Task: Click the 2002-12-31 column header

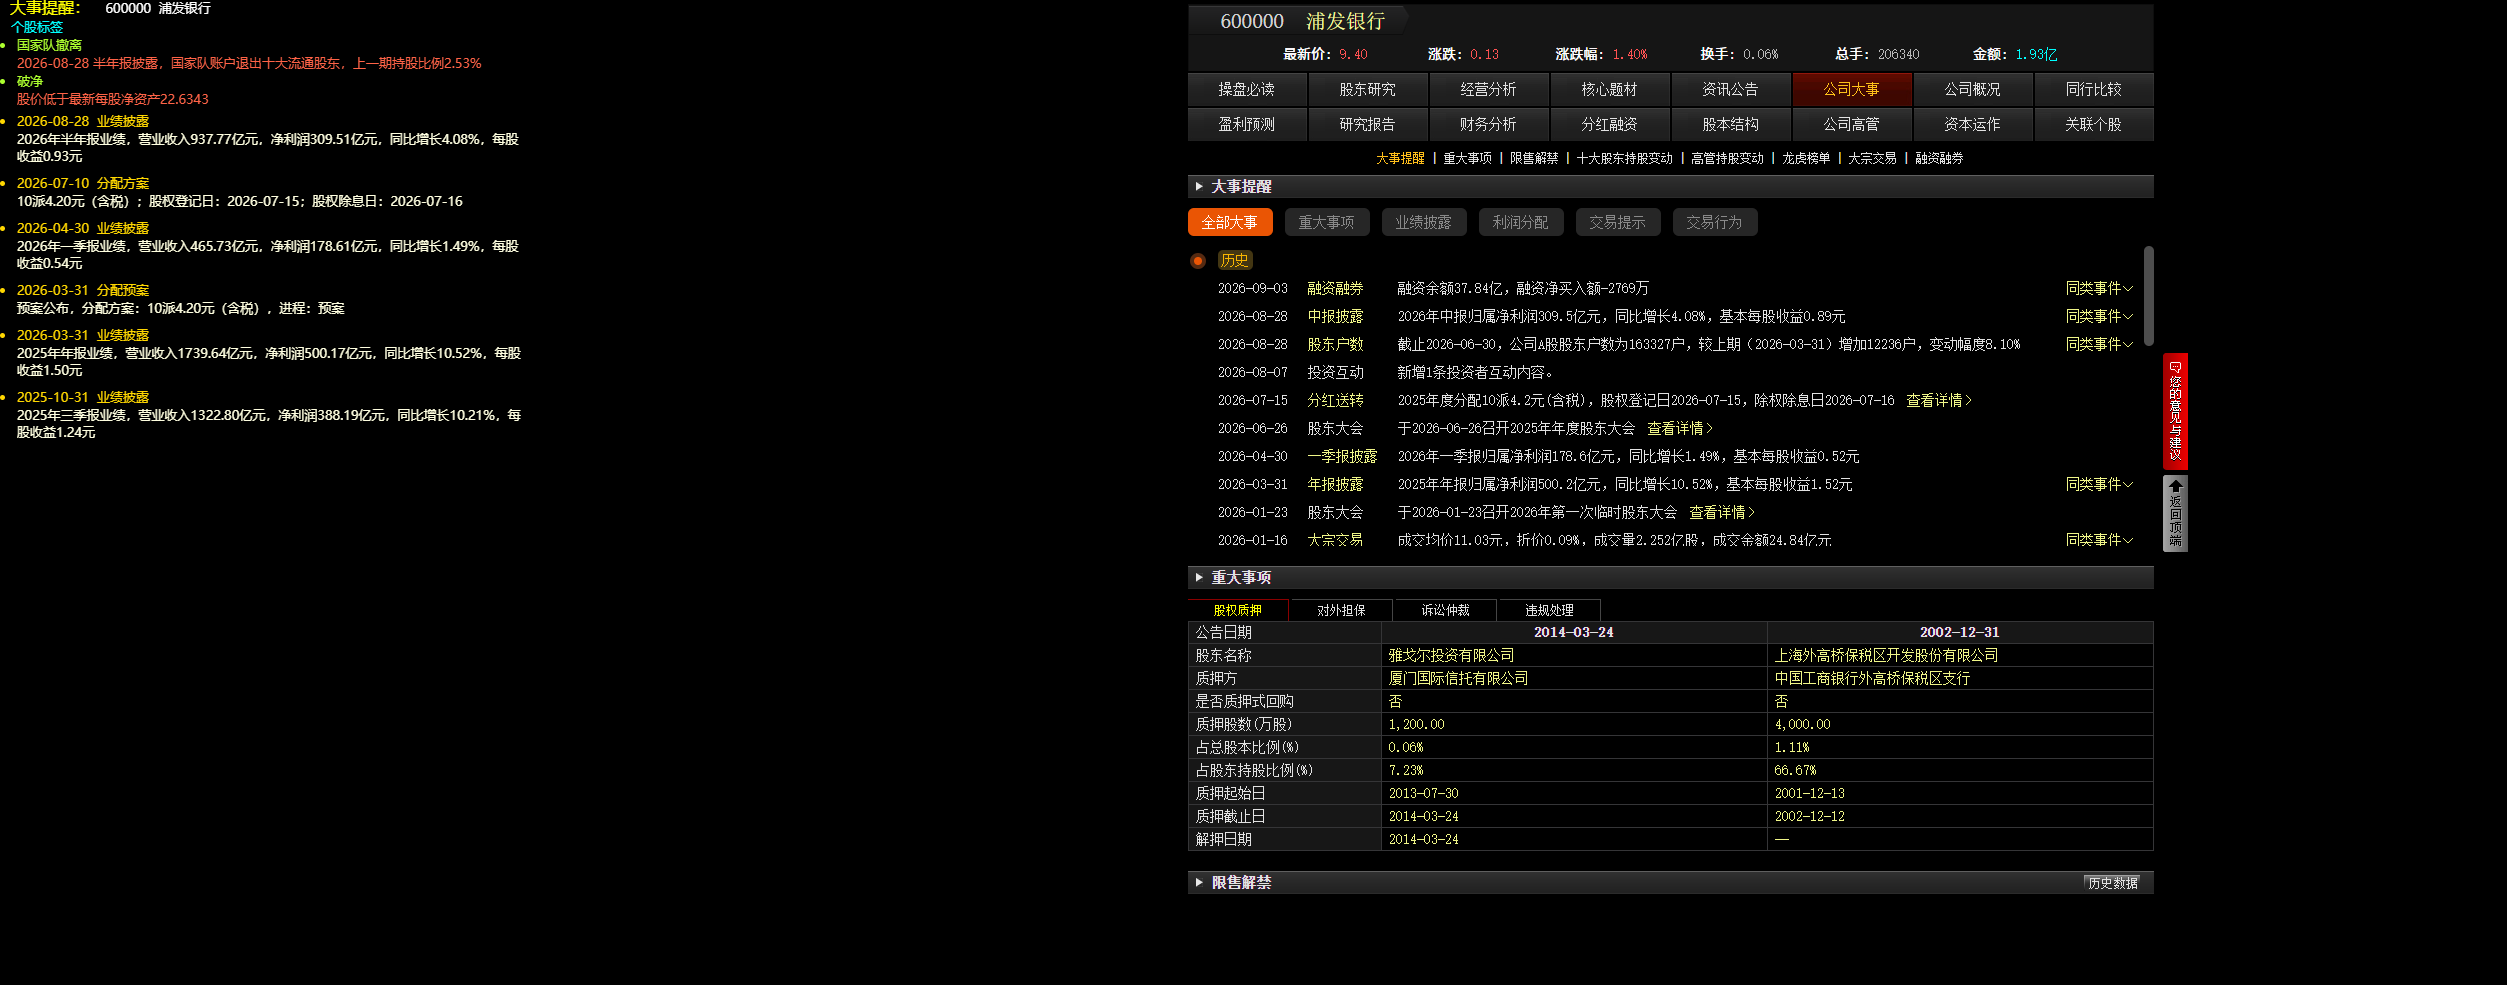Action: 1960,632
